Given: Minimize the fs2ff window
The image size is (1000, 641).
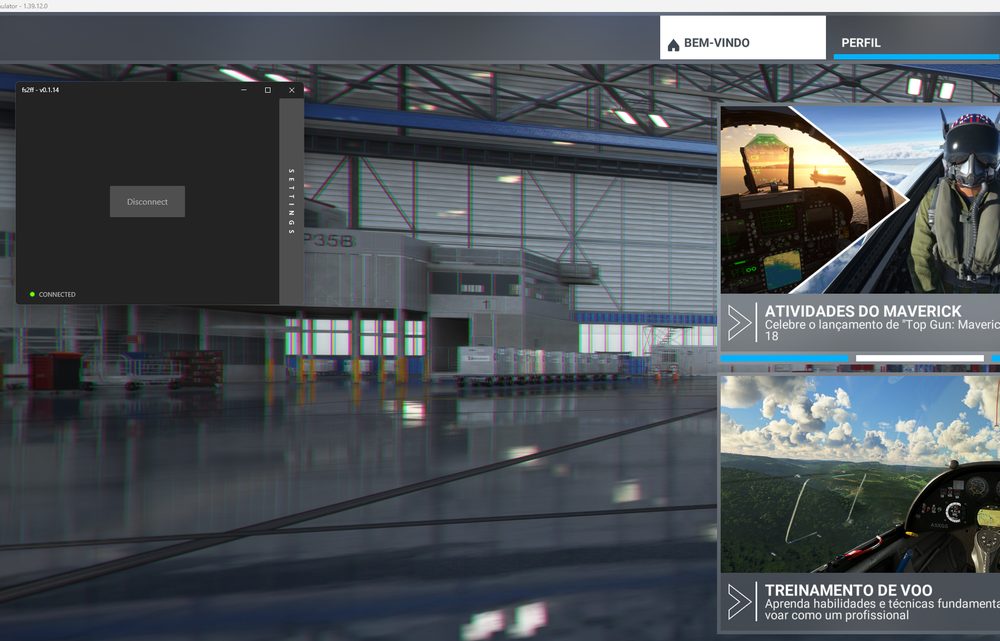Looking at the screenshot, I should 244,90.
